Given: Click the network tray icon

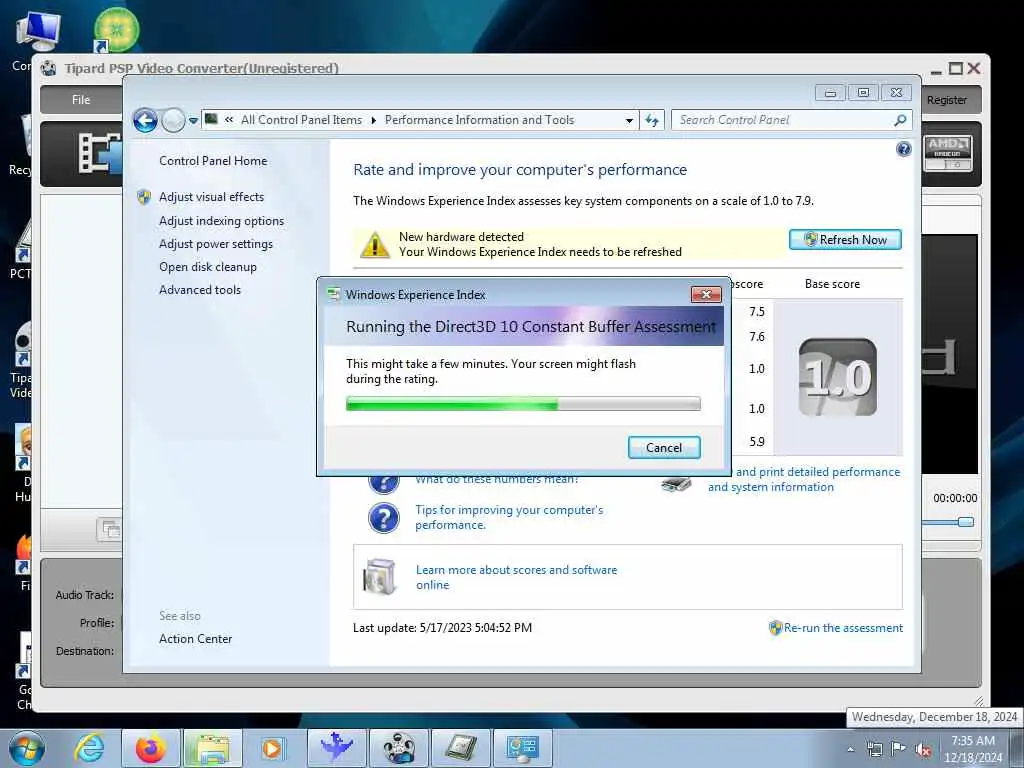Looking at the screenshot, I should tap(874, 749).
